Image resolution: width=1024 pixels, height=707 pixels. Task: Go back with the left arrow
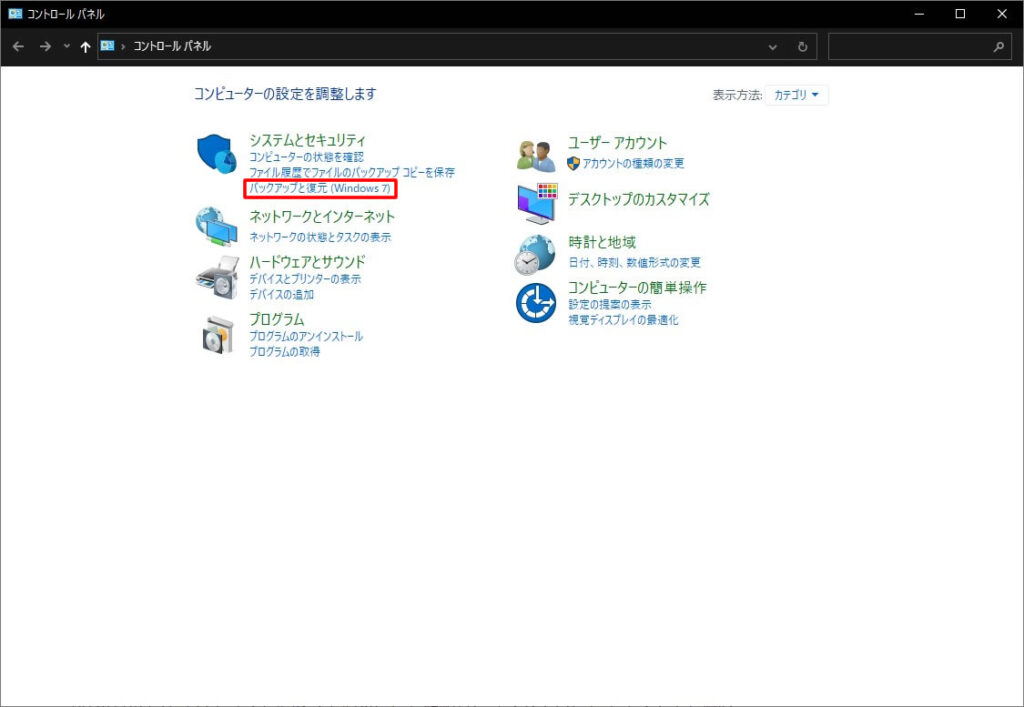[x=18, y=46]
